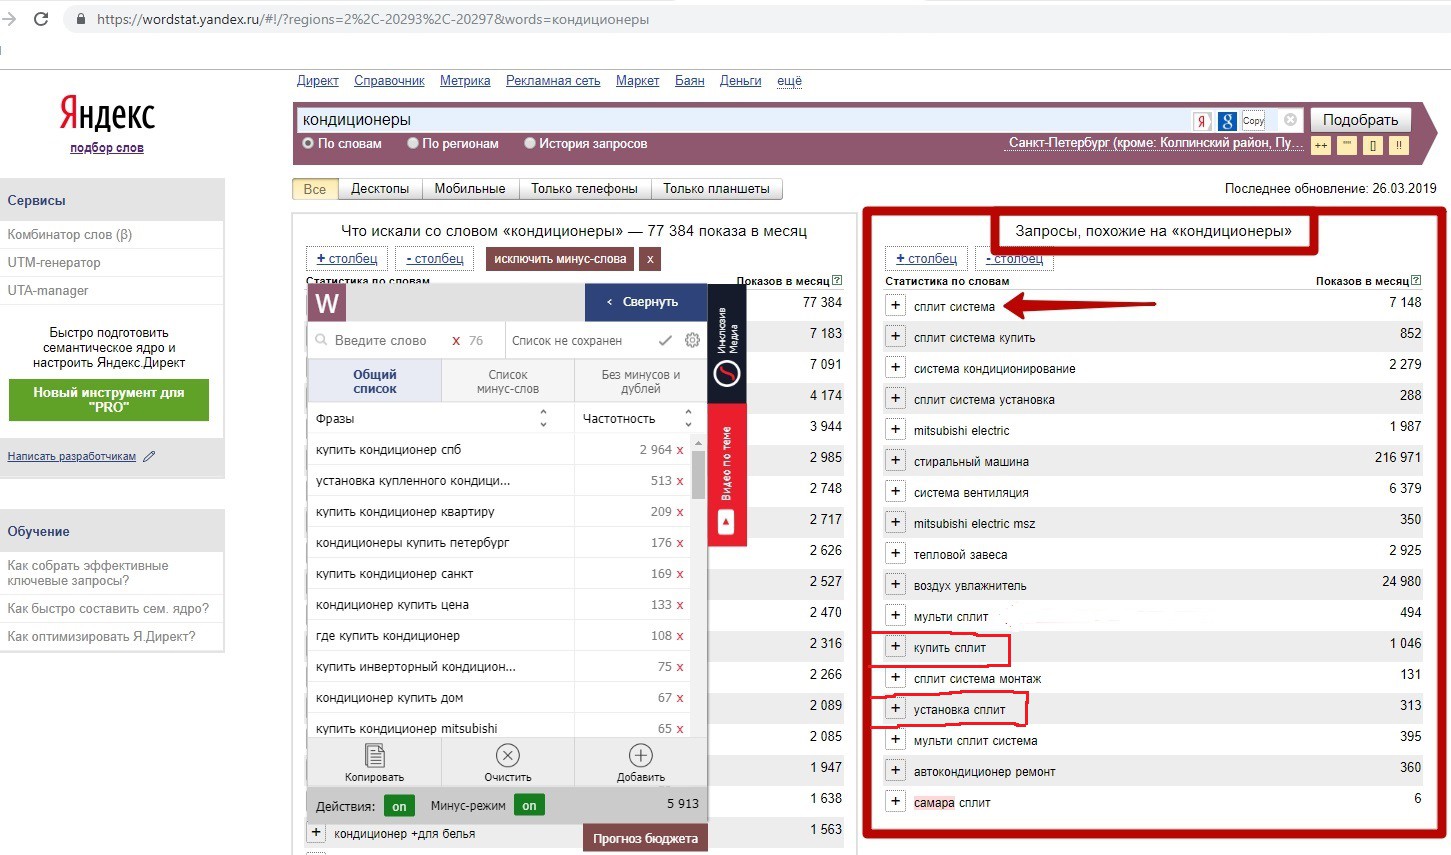Click the Копировать copy icon
The height and width of the screenshot is (855, 1451).
pyautogui.click(x=374, y=756)
